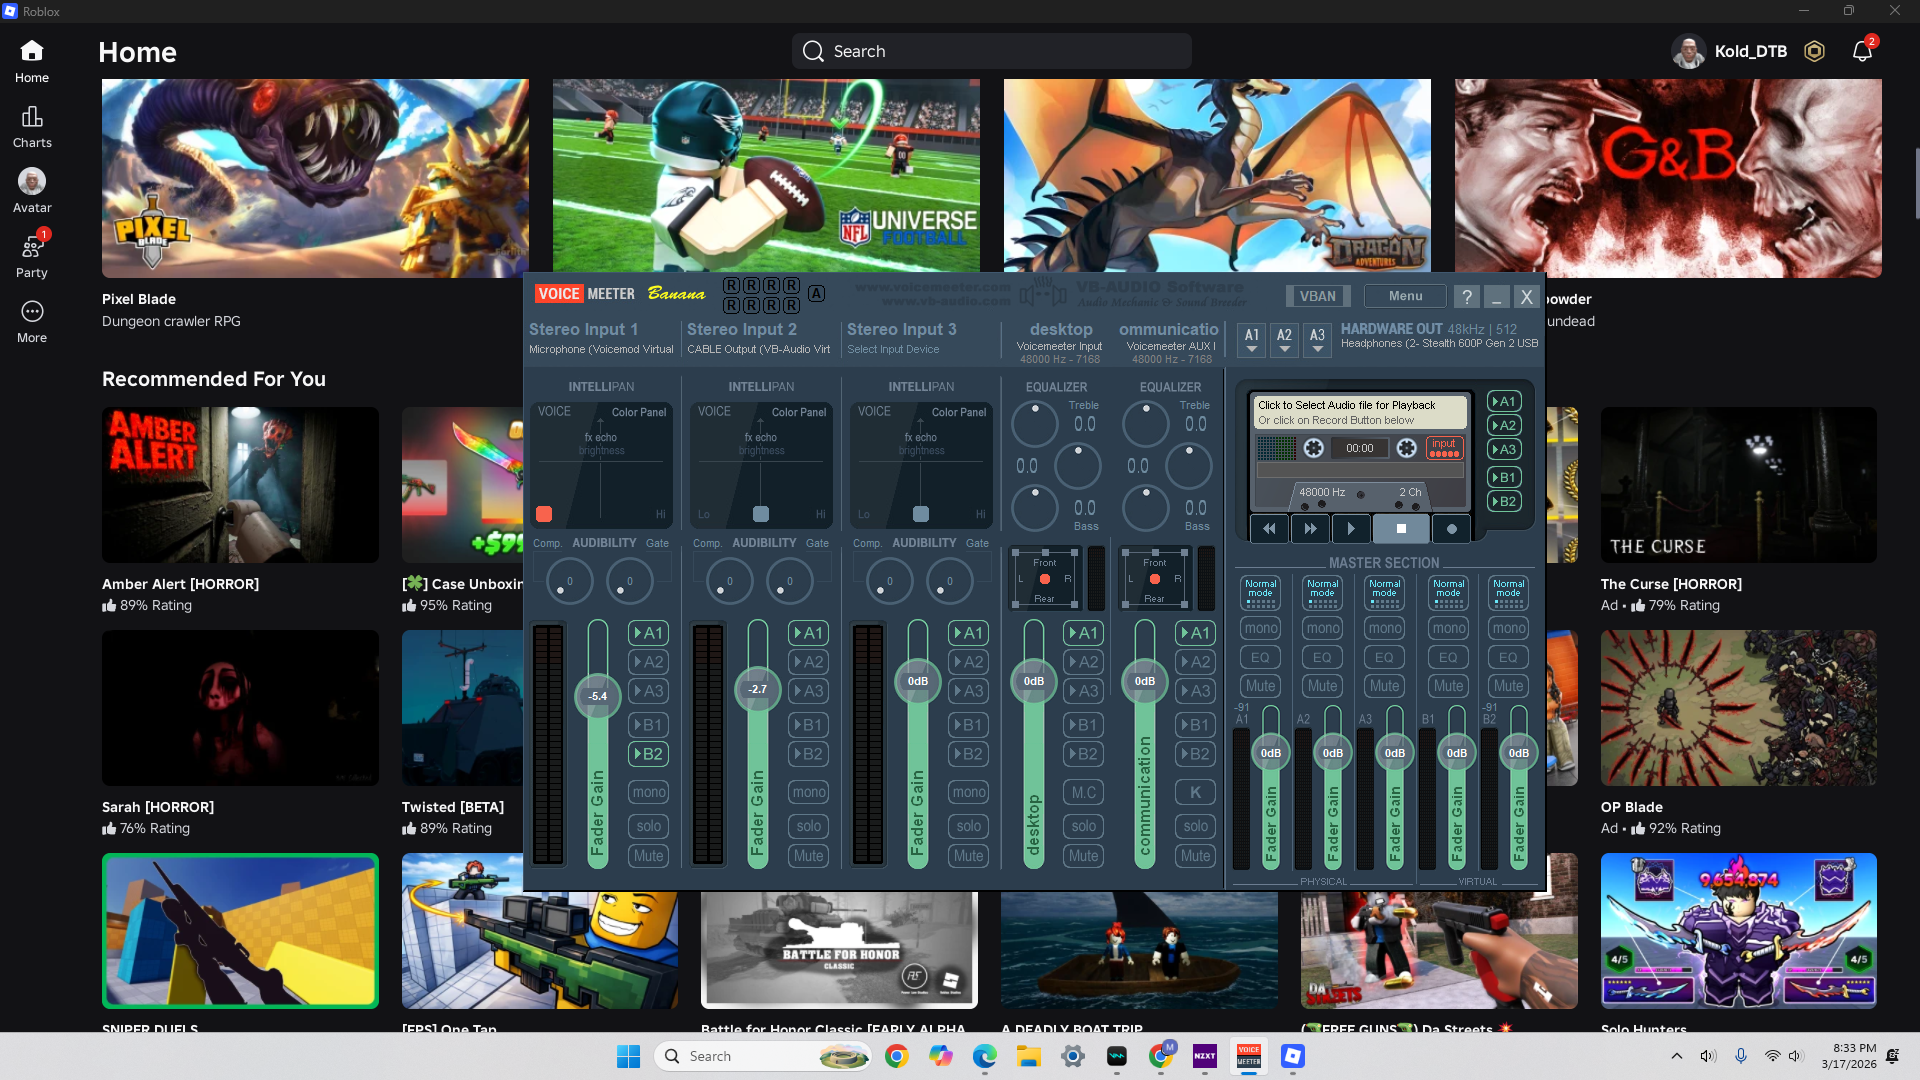Viewport: 1920px width, 1080px height.
Task: Fast forward the Voicemeeter cassette recorder
Action: coord(1310,529)
